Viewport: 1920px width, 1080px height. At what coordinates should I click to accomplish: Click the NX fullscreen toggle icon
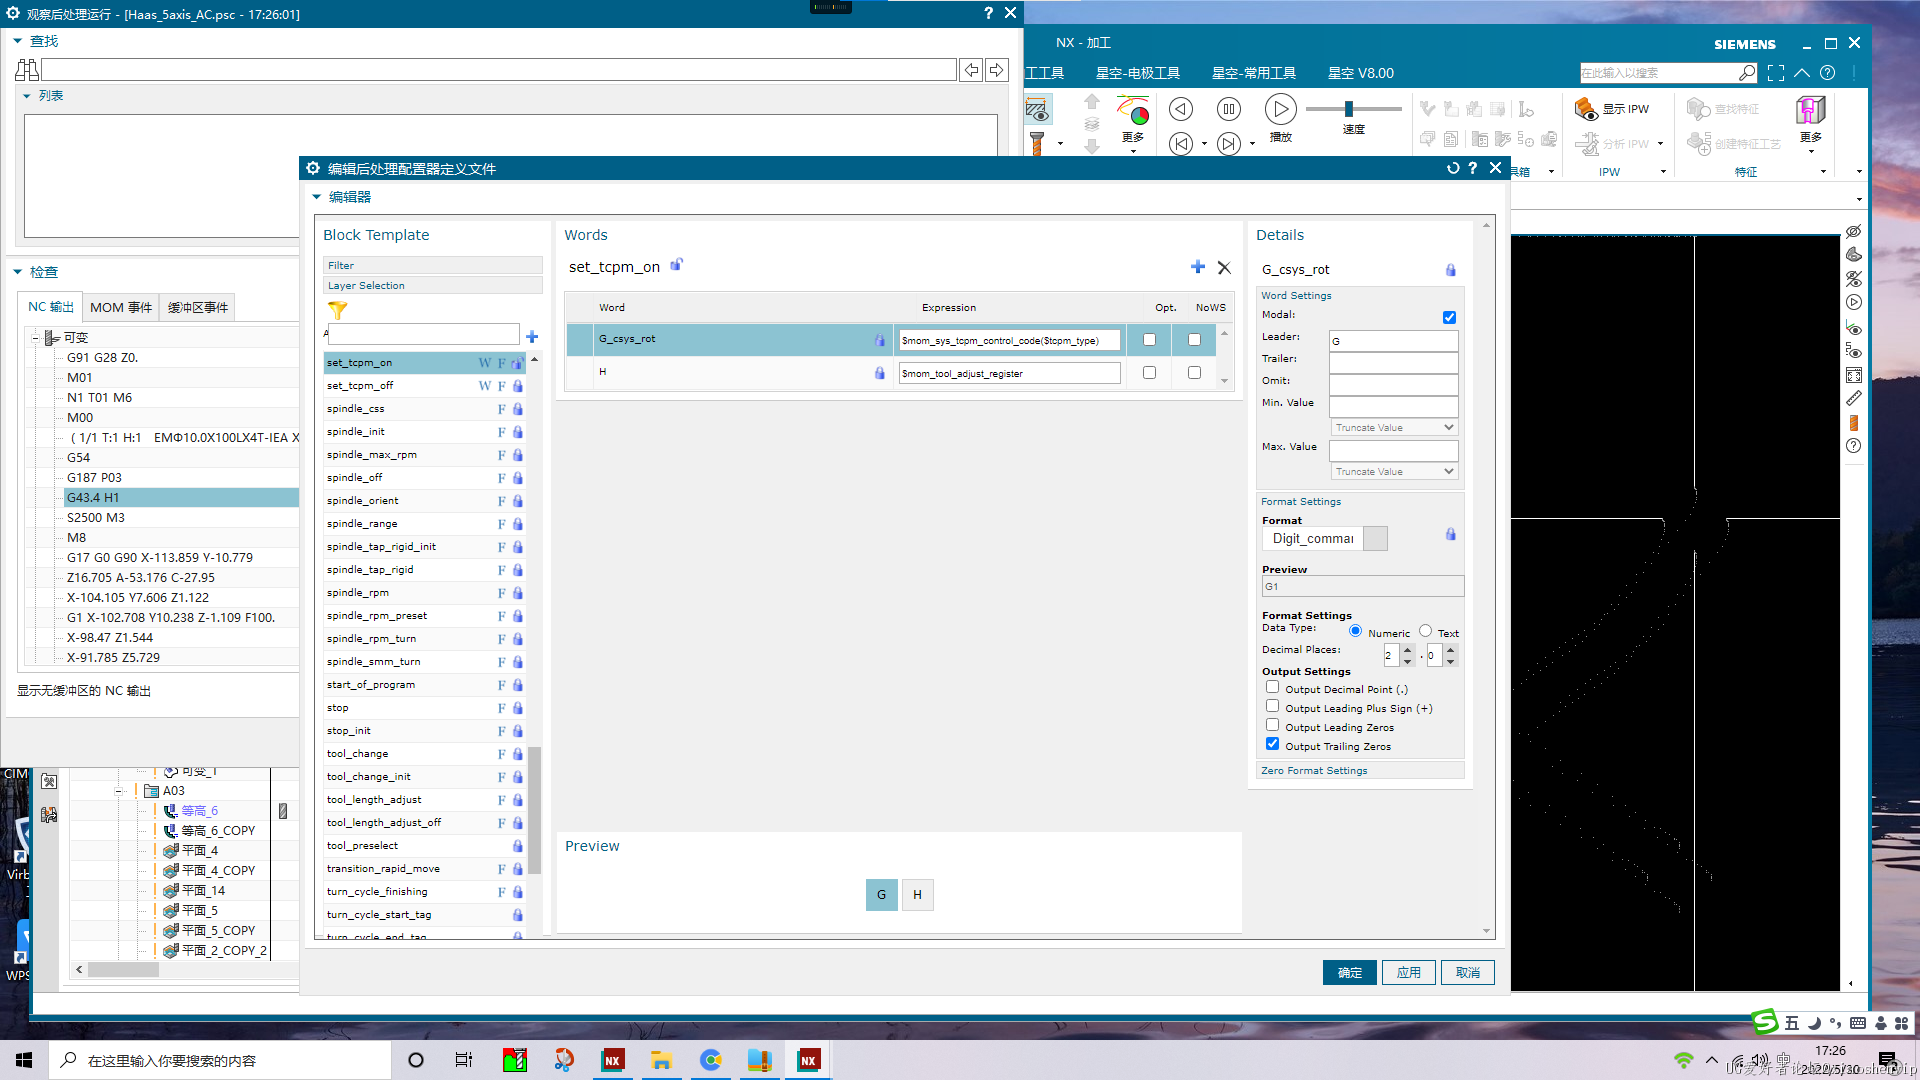[1776, 73]
